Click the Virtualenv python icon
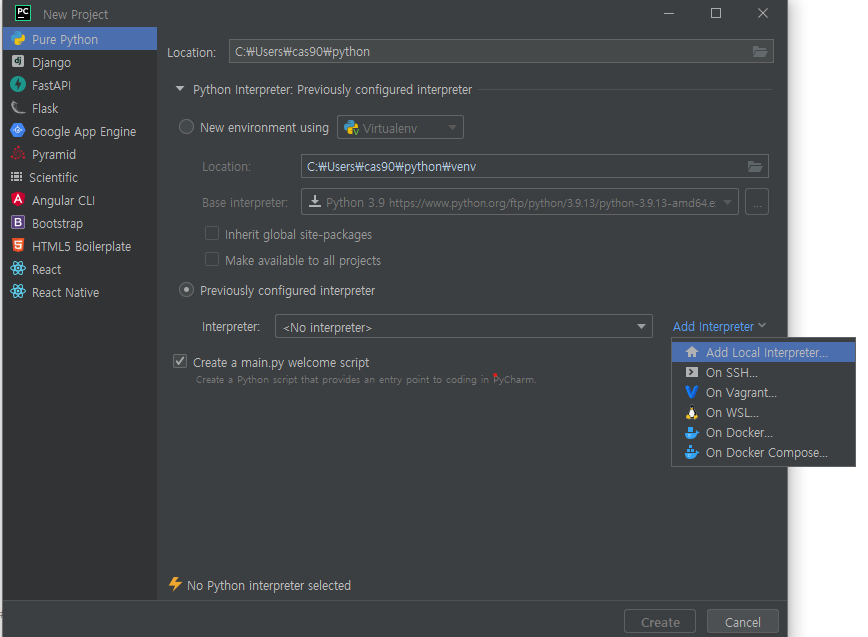 coord(352,128)
